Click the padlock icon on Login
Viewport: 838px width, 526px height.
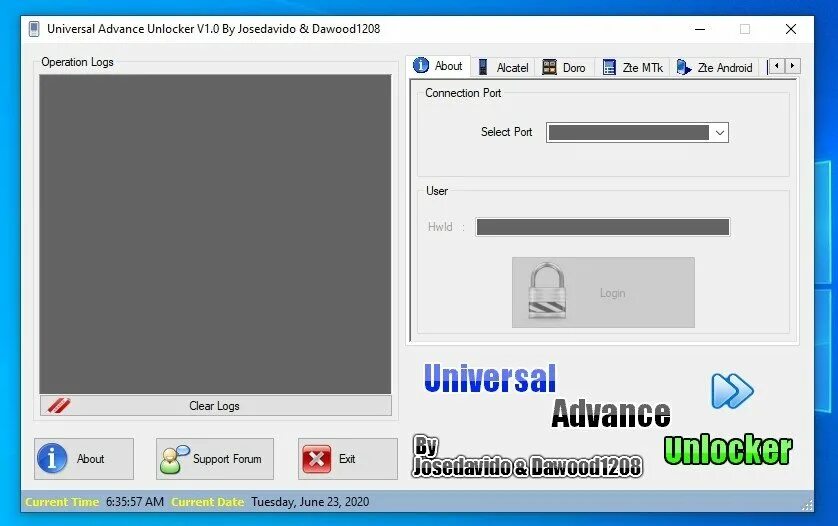pyautogui.click(x=546, y=291)
